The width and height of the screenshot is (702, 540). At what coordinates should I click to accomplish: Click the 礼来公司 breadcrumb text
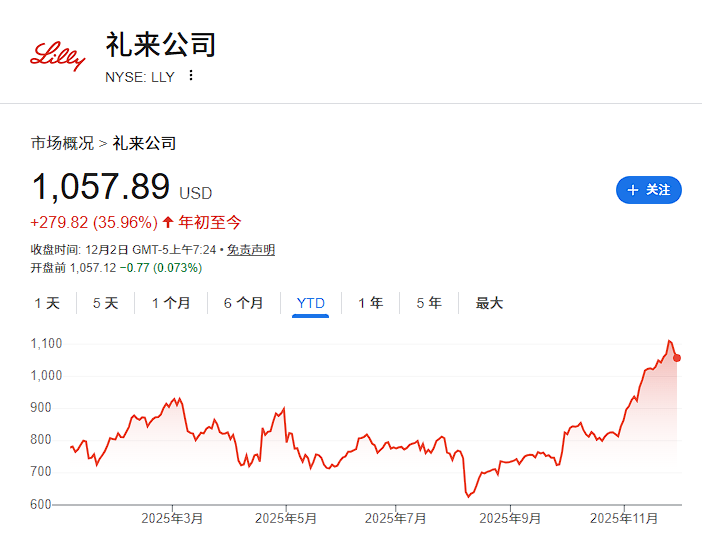tap(144, 143)
